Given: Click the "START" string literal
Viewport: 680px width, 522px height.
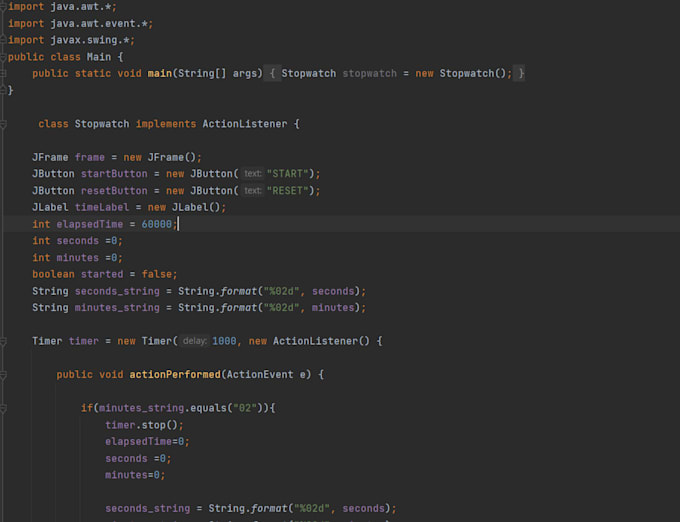Looking at the screenshot, I should point(287,174).
